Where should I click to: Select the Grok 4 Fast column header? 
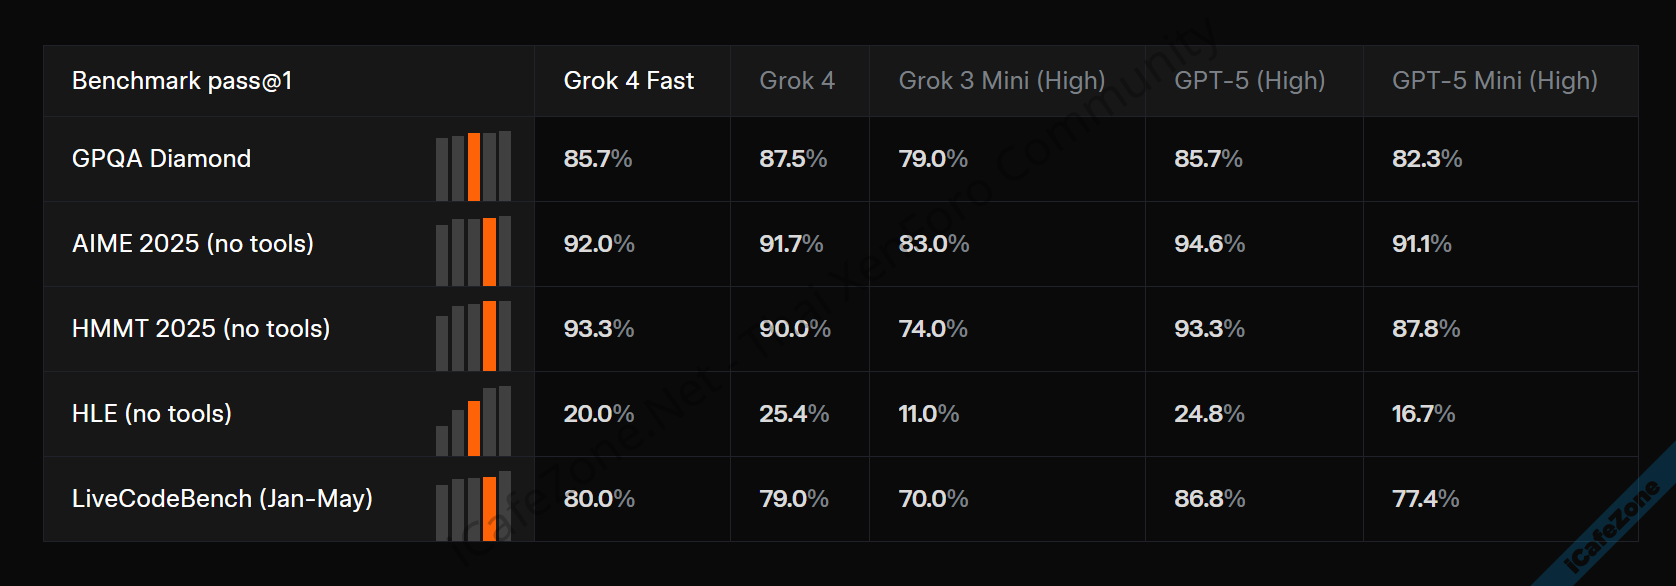click(x=628, y=81)
